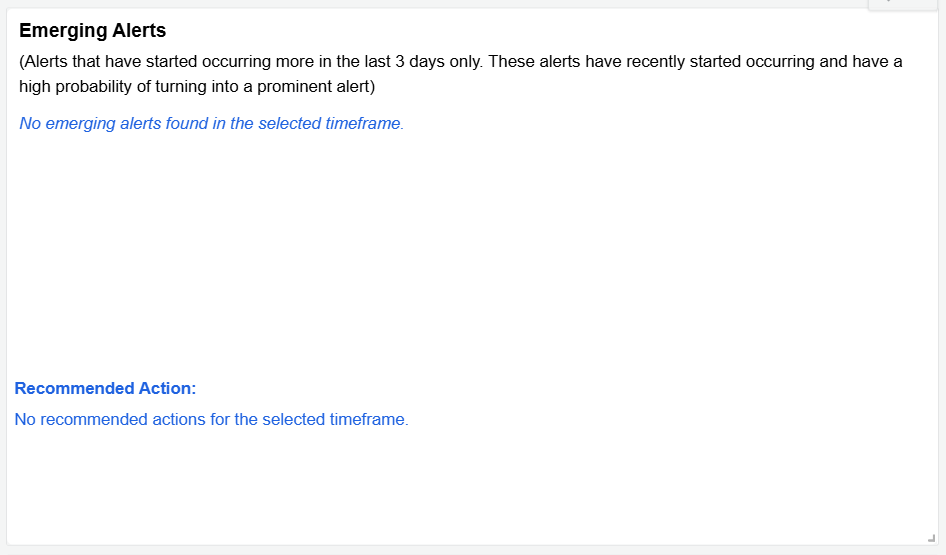Click the "Recommended Action:" heading
The height and width of the screenshot is (555, 946).
(x=105, y=388)
